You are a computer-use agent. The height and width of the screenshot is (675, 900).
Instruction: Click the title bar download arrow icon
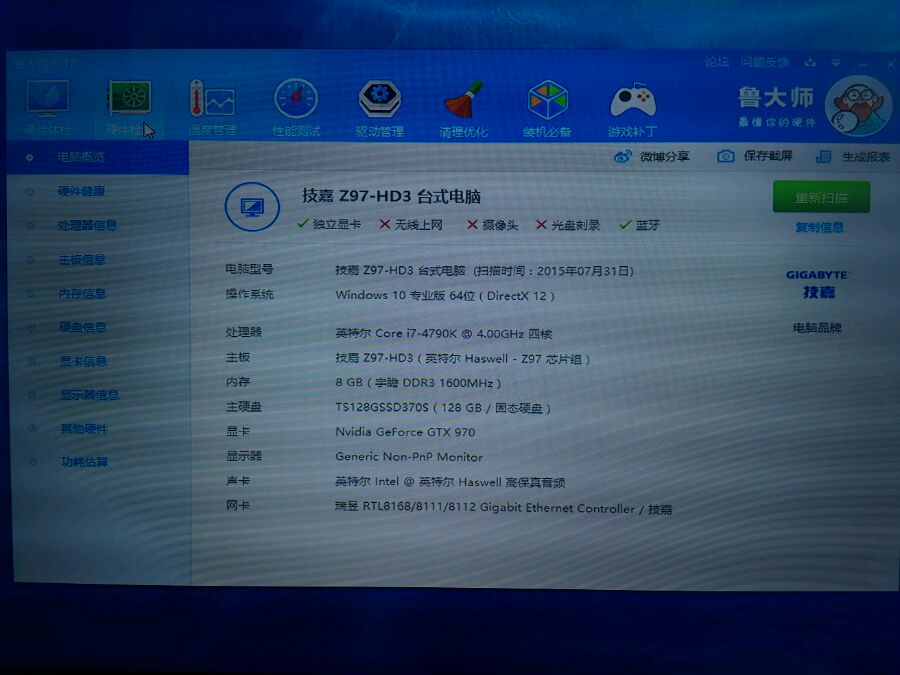tap(810, 62)
